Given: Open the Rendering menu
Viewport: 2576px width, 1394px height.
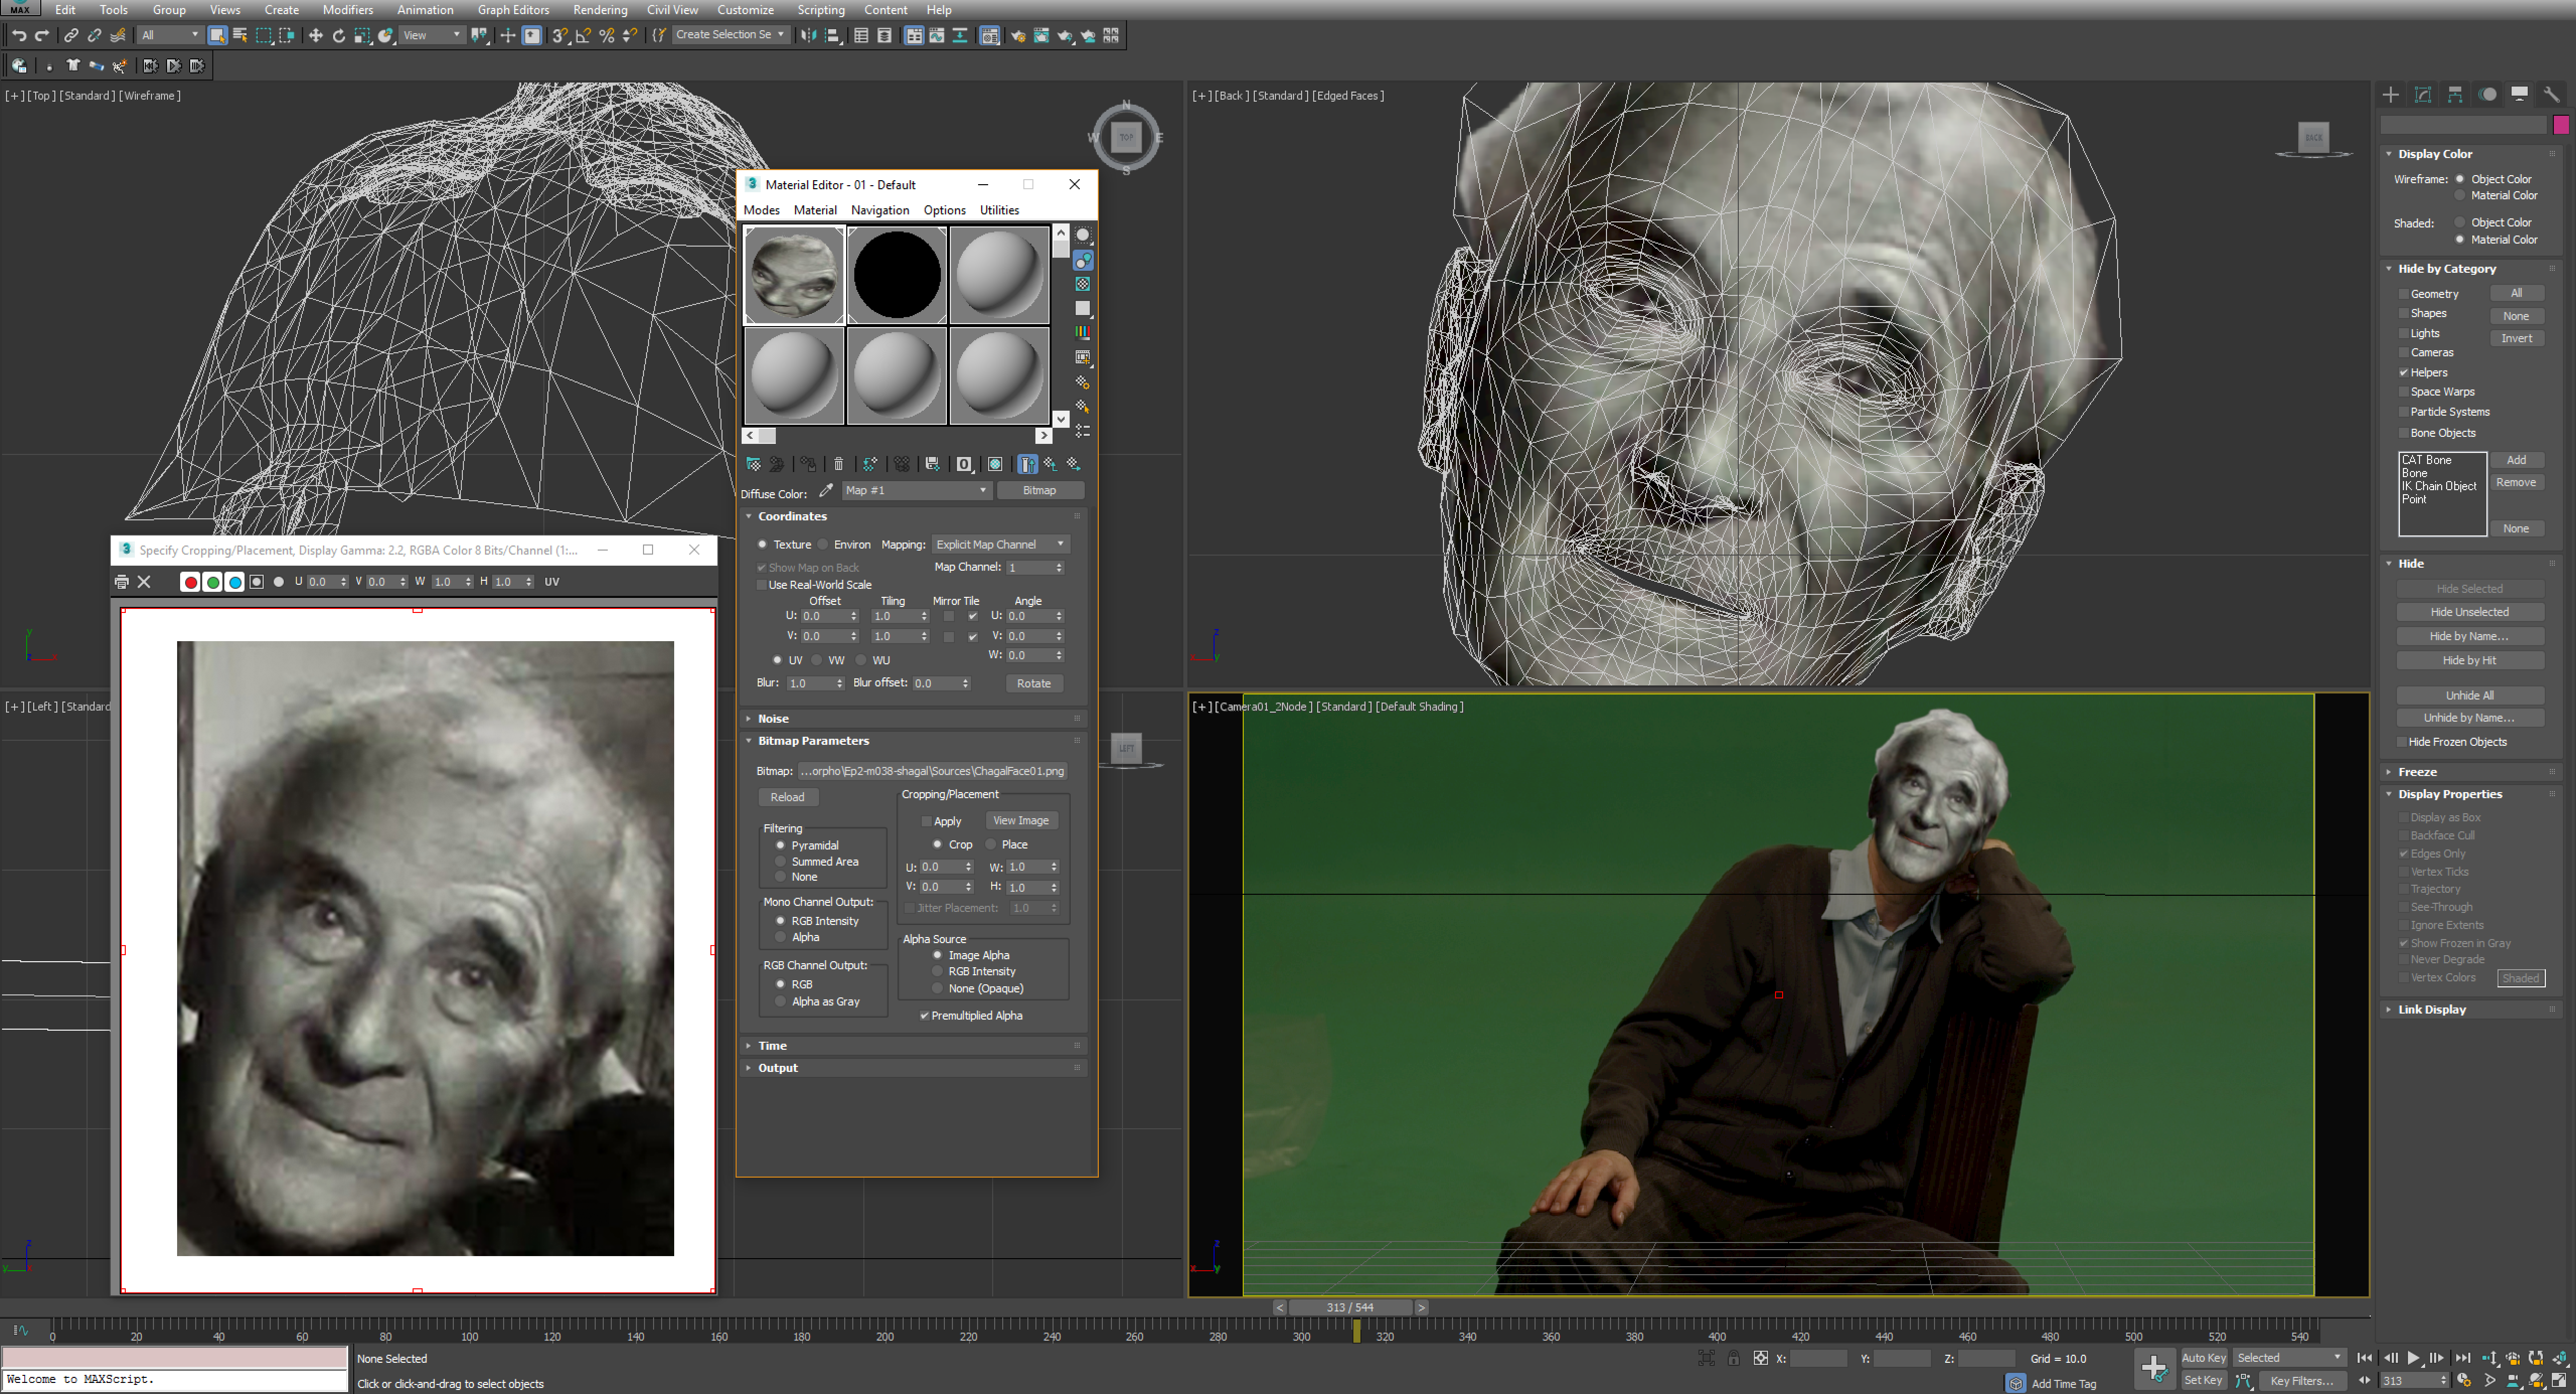Looking at the screenshot, I should pyautogui.click(x=600, y=10).
